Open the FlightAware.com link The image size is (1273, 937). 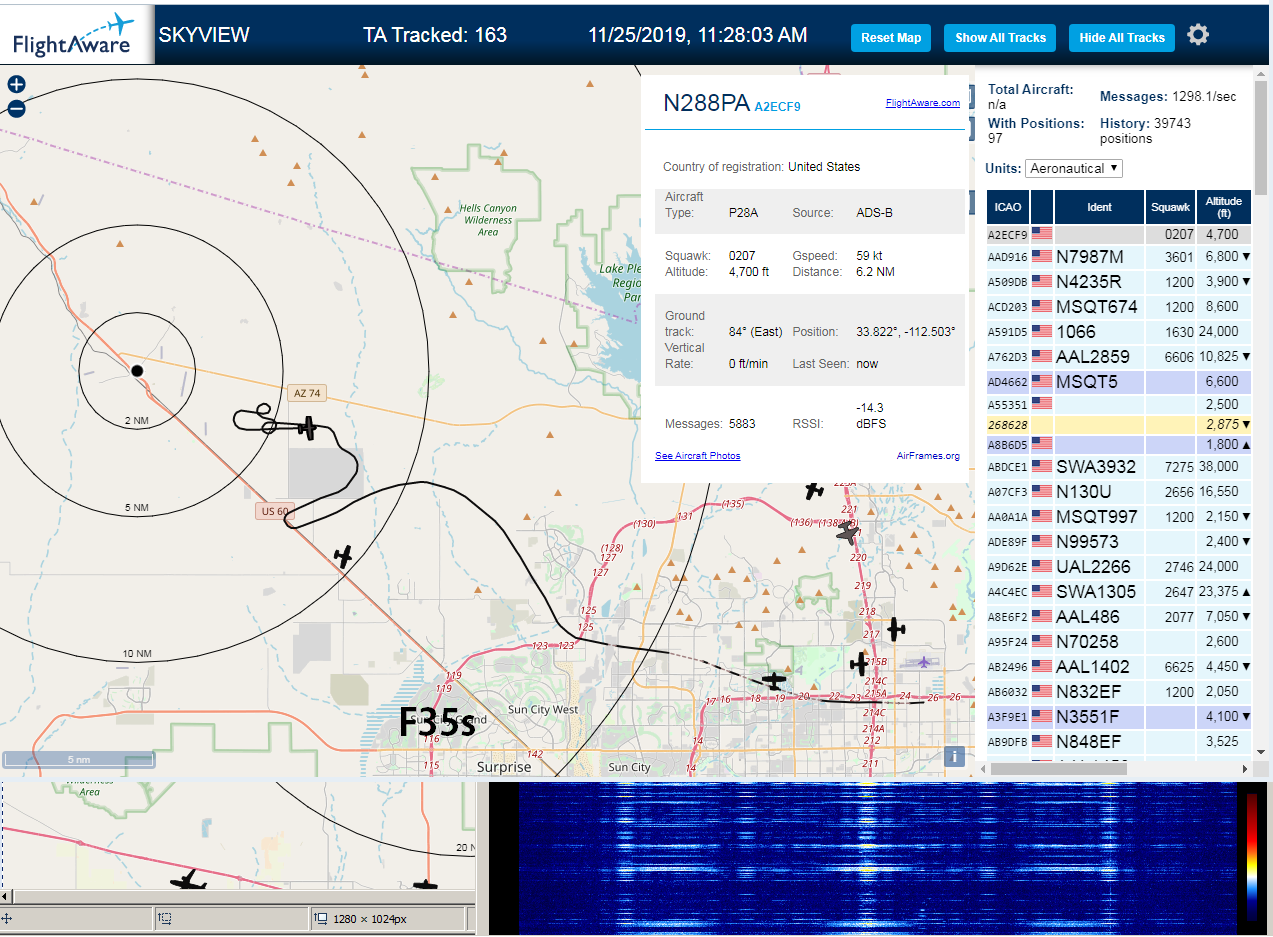[922, 102]
